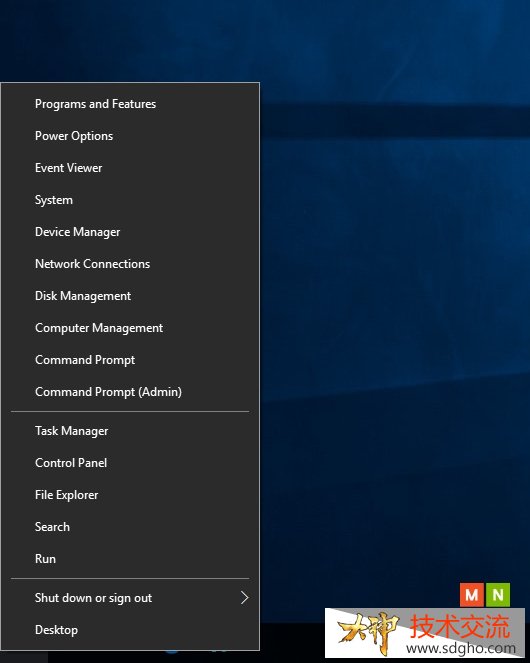Open Programs and Features
This screenshot has height=663, width=530.
[130, 104]
